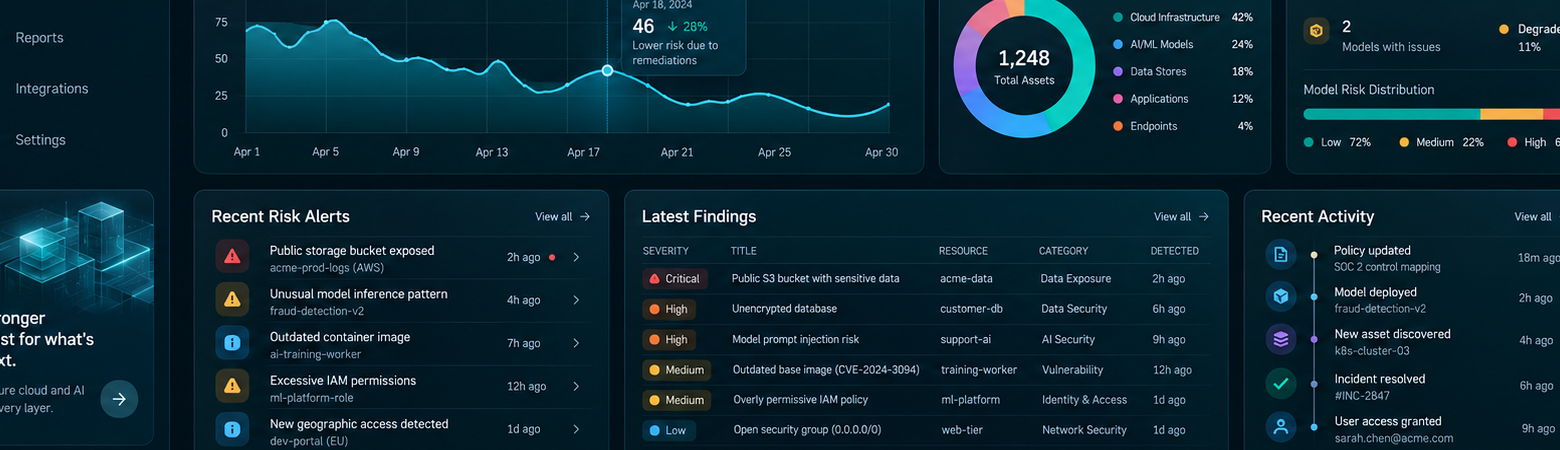Image resolution: width=1560 pixels, height=450 pixels.
Task: View all Latest Findings
Action: [1181, 216]
